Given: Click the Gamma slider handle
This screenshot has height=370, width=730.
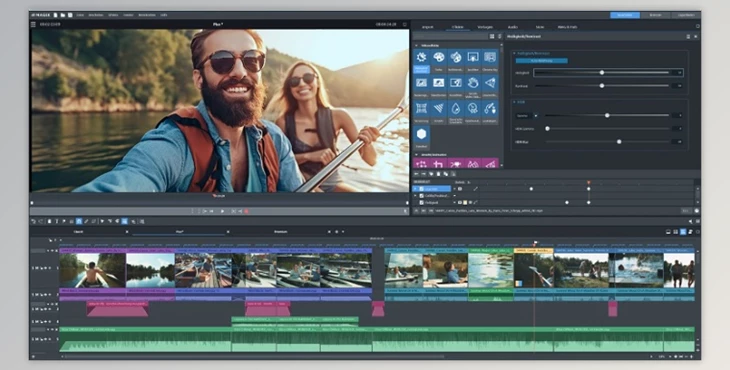Looking at the screenshot, I should 607,115.
